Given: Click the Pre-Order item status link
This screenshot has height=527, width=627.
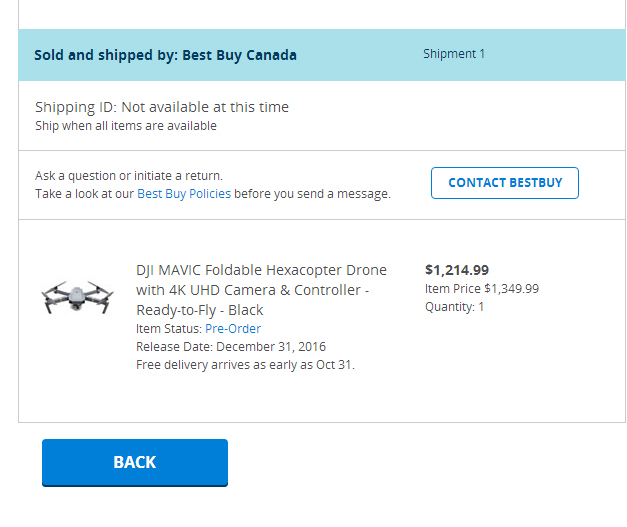Looking at the screenshot, I should coord(233,329).
